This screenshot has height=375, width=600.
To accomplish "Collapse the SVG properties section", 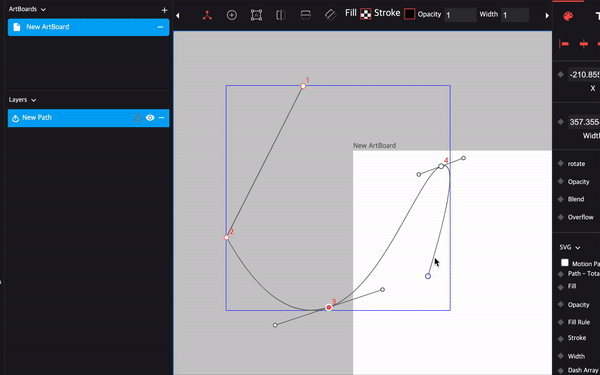I will [578, 248].
